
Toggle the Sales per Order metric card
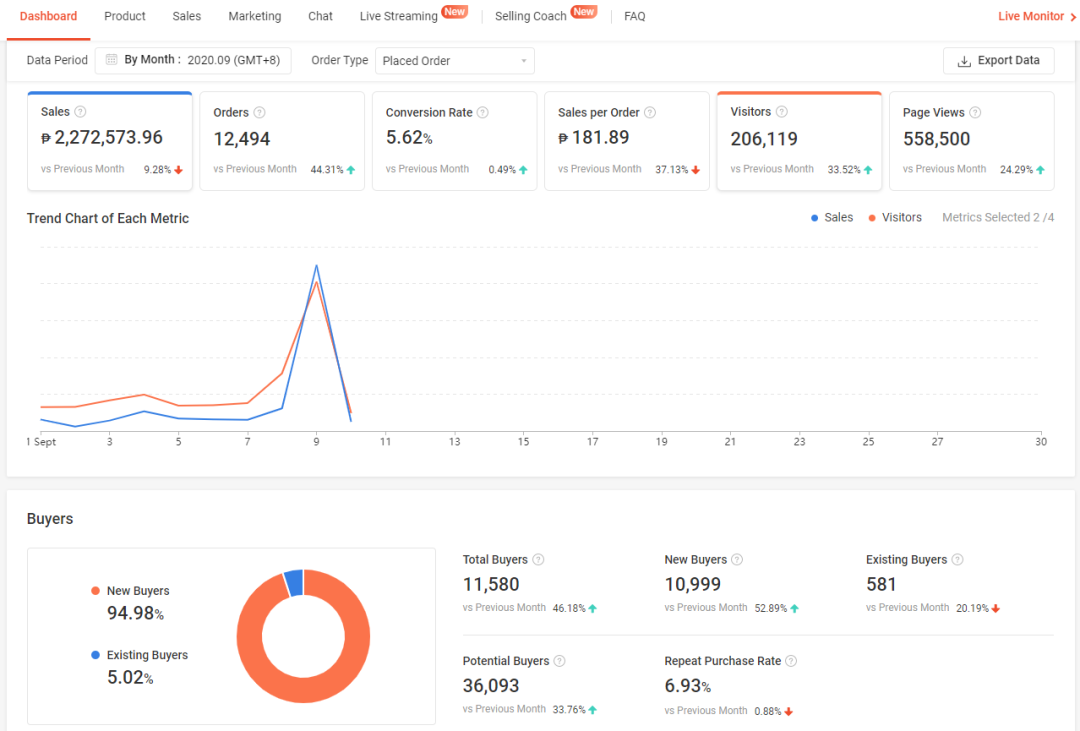[627, 141]
